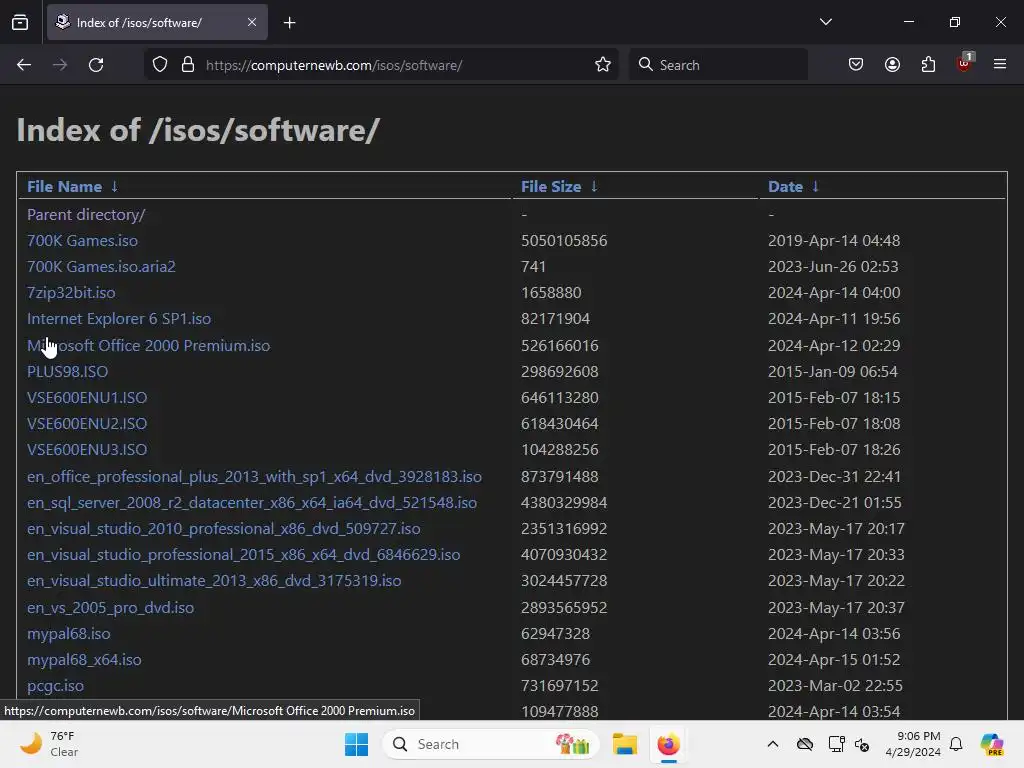
Task: Download en_vs_2005_pro_dvd.iso
Action: tap(110, 608)
